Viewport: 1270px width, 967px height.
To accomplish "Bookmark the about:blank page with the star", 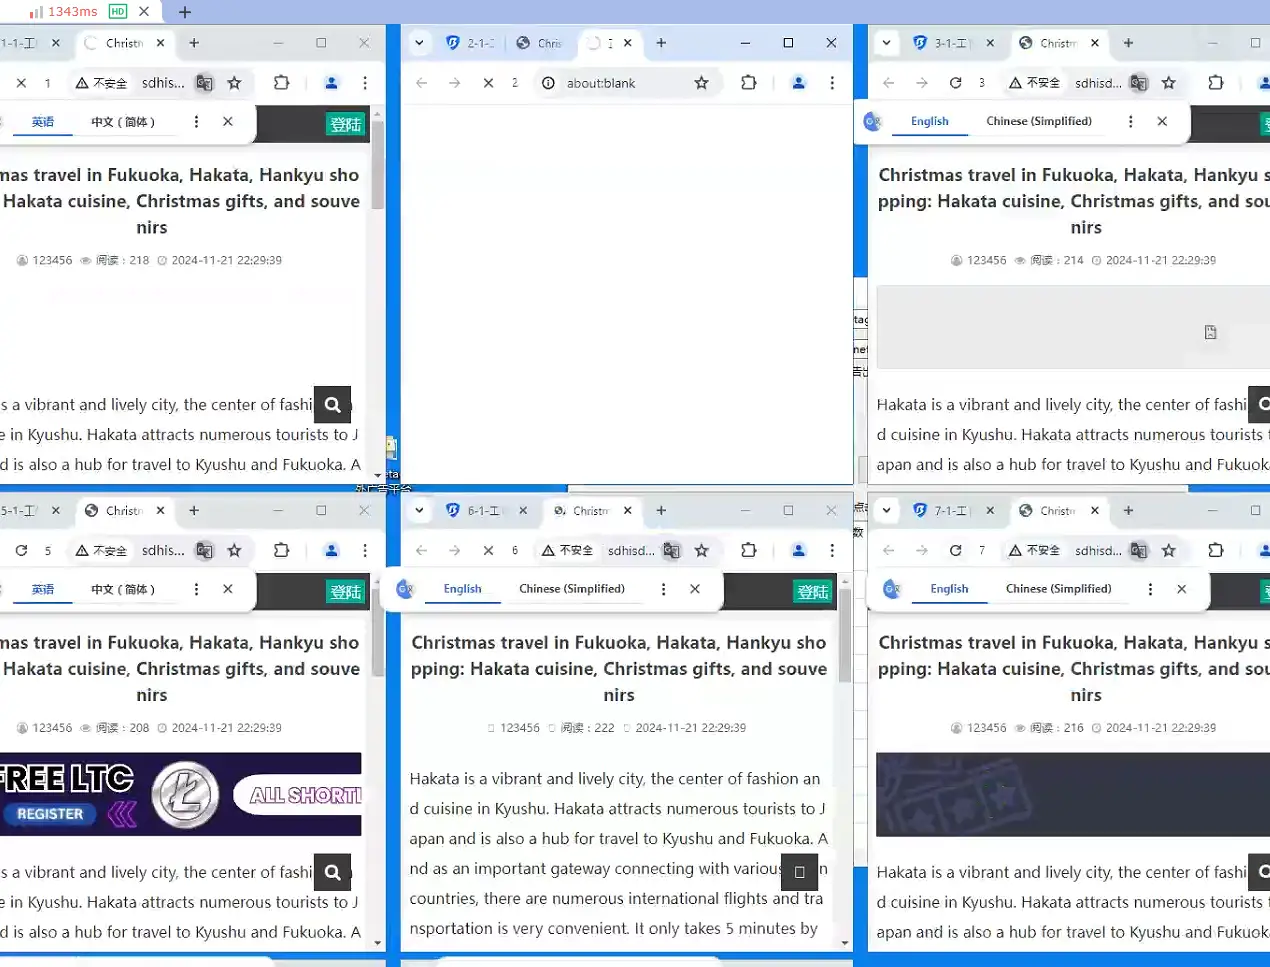I will [x=701, y=83].
